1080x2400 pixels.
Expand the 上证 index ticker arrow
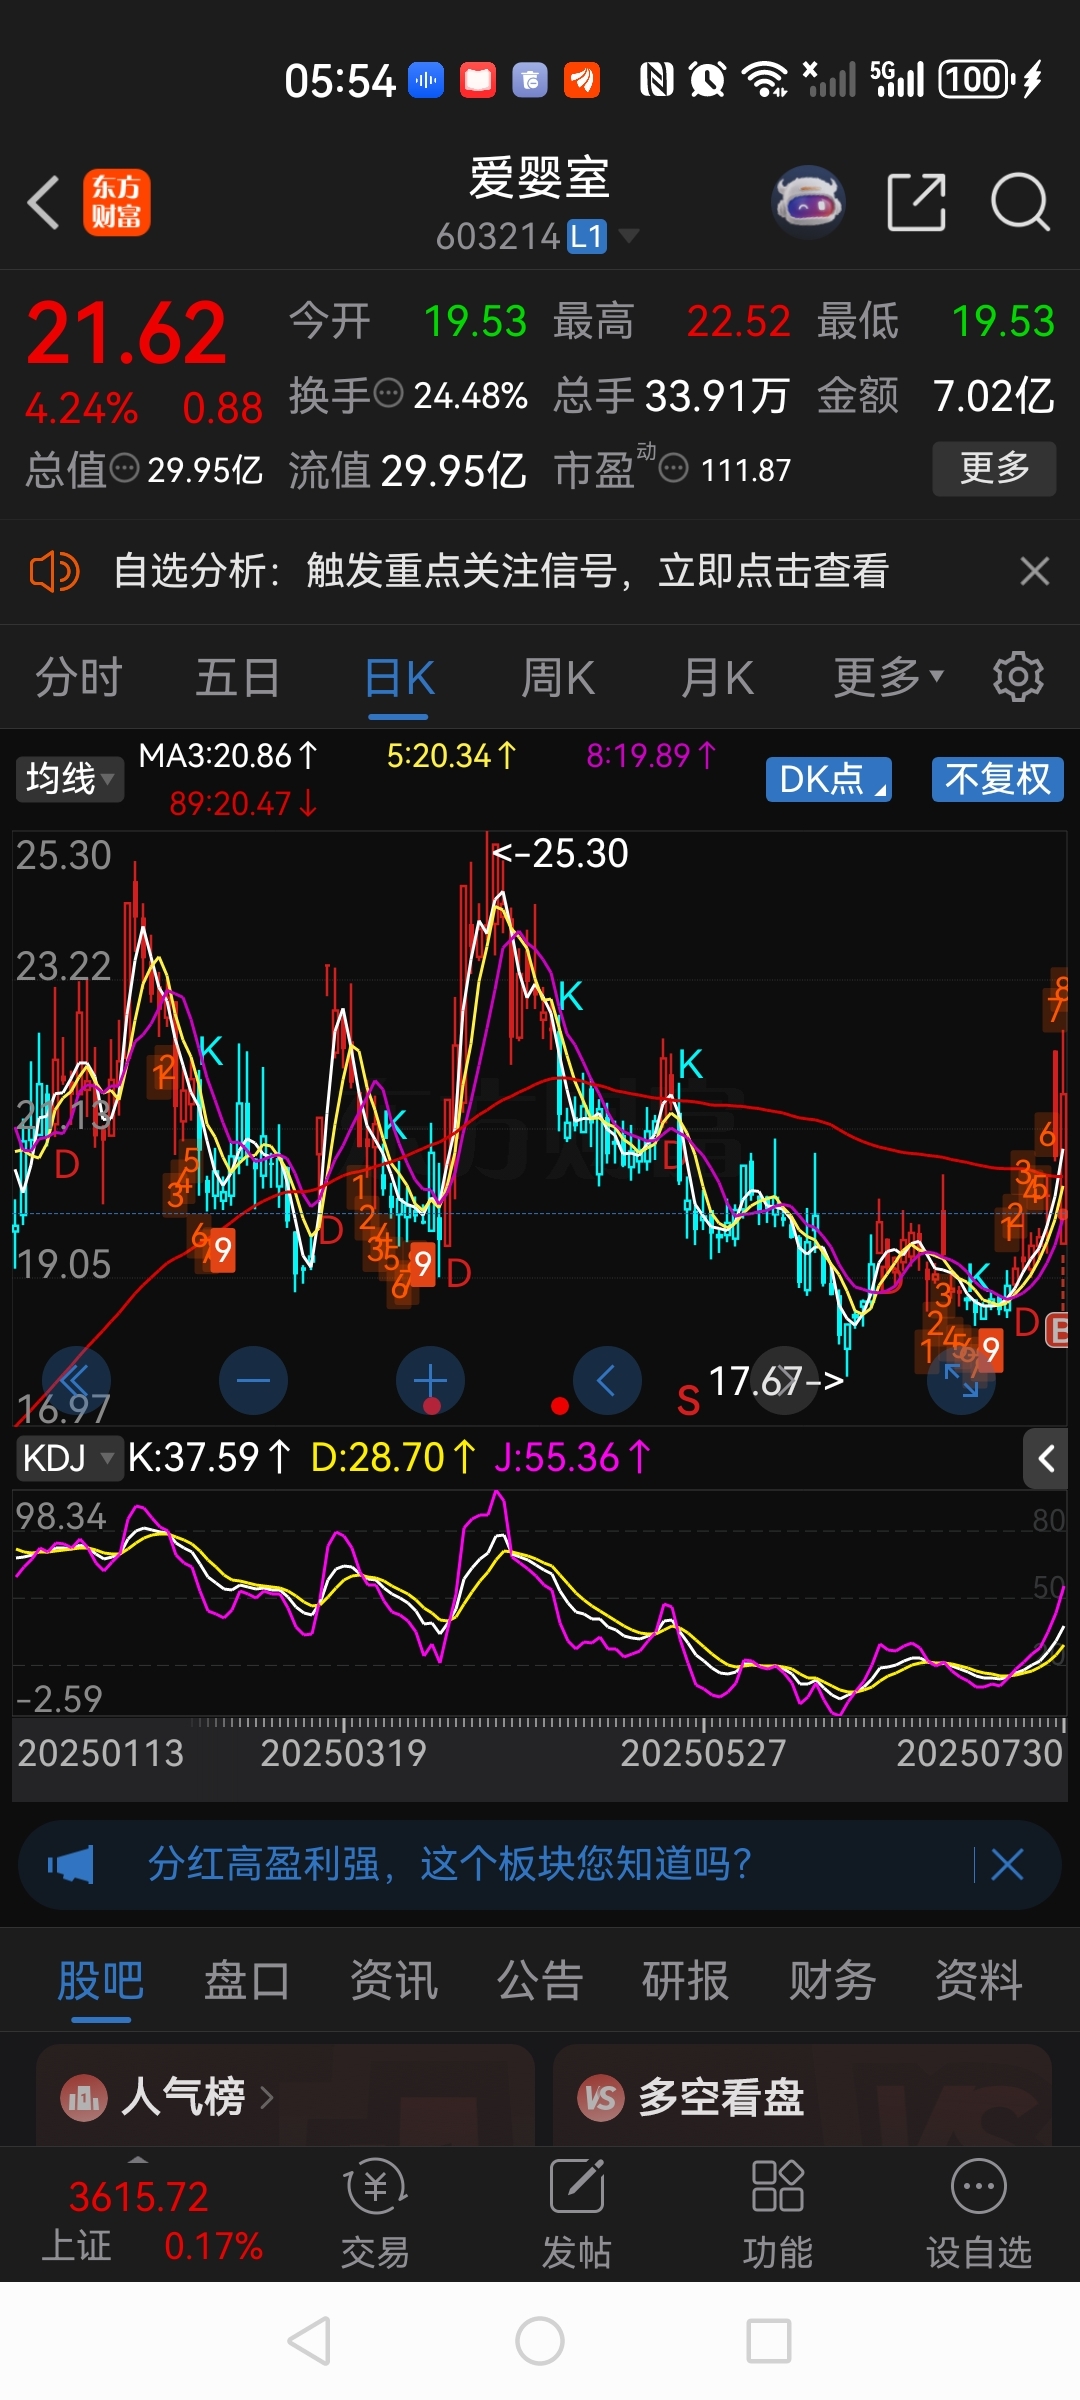[138, 2159]
